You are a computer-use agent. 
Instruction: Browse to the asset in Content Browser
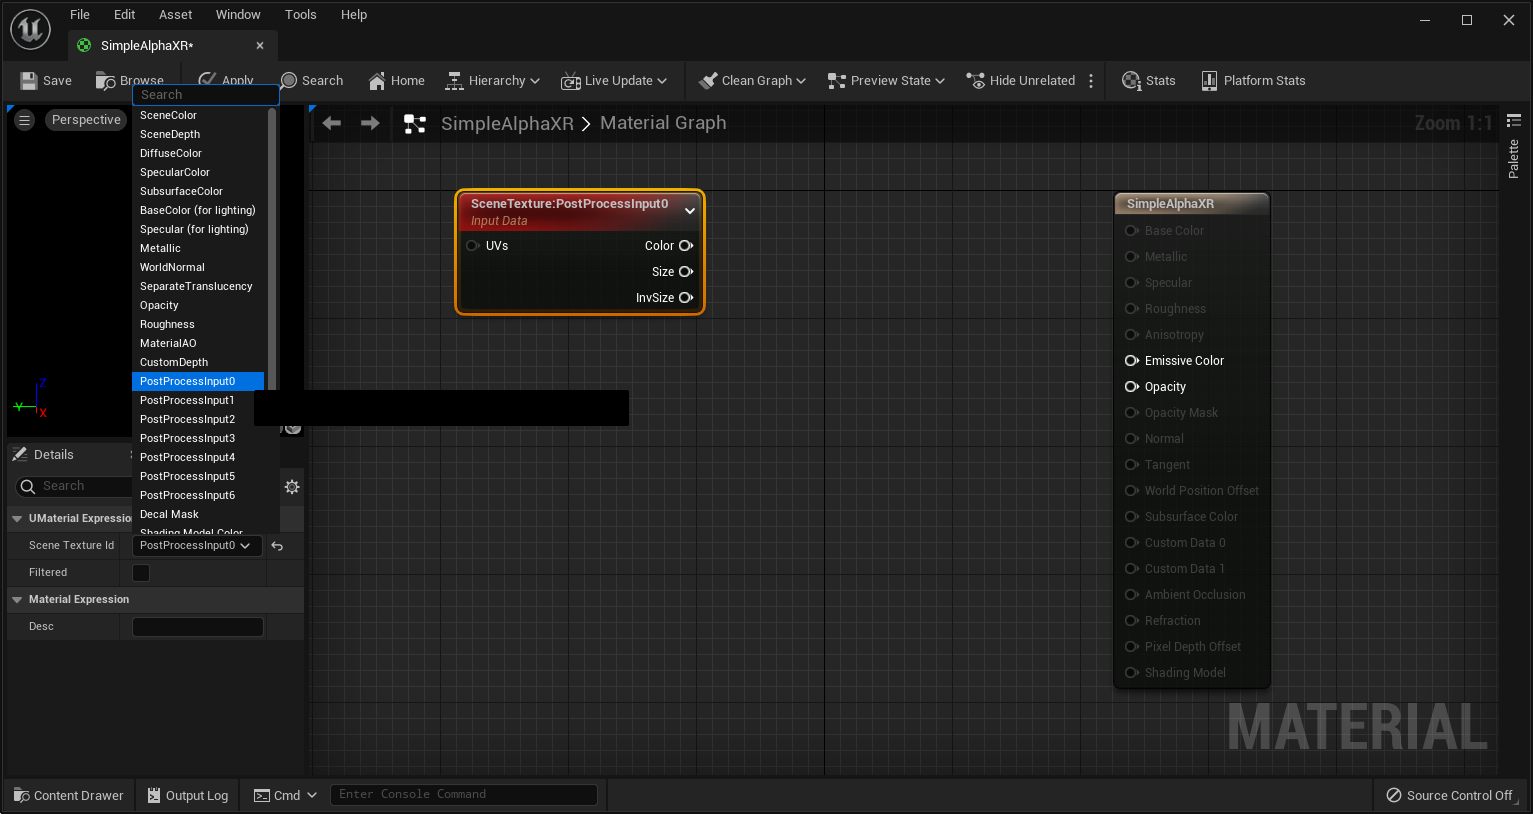129,80
